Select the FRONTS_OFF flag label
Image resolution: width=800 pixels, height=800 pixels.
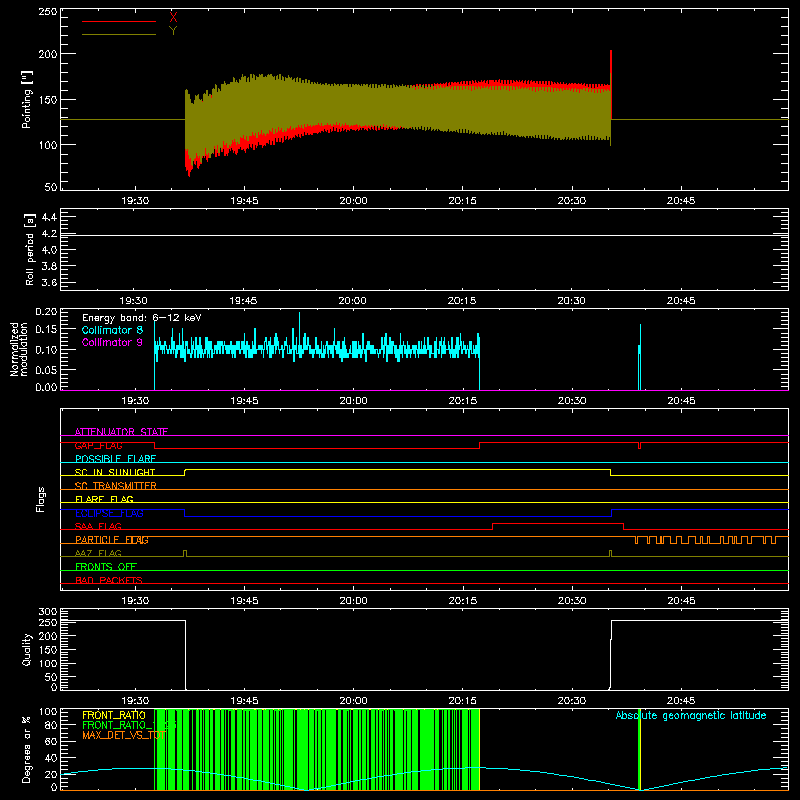106,567
